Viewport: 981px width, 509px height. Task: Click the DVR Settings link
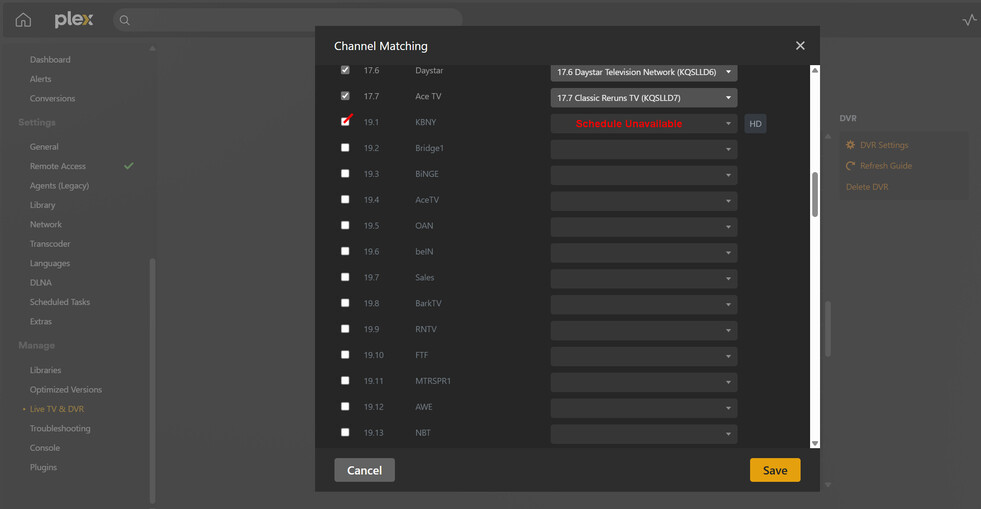coord(884,145)
